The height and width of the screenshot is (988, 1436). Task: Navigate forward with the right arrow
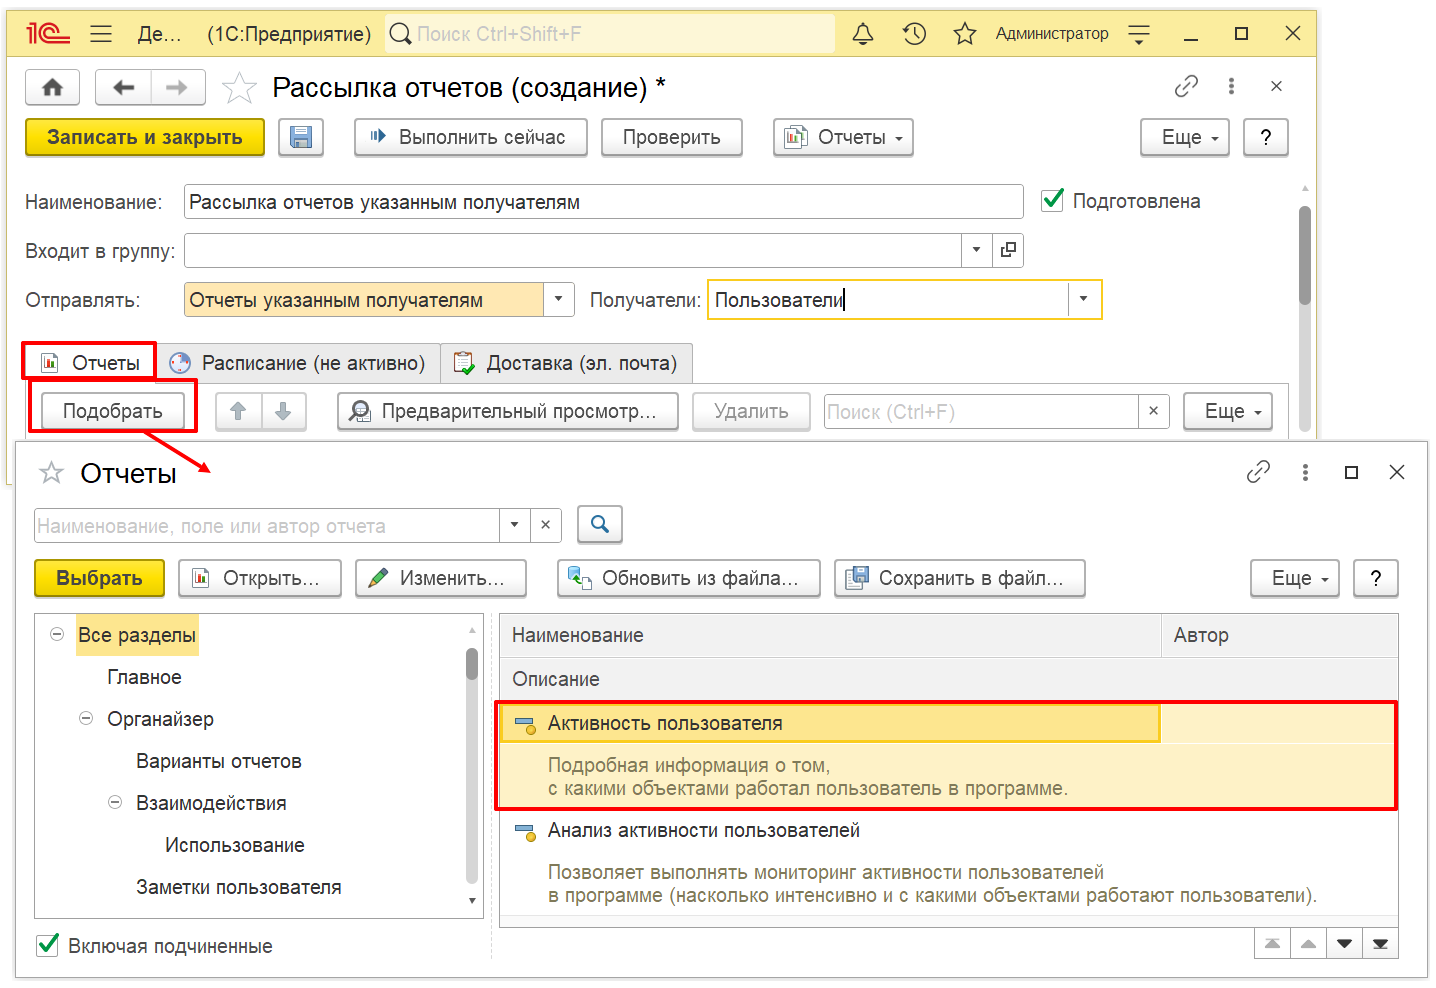click(177, 87)
